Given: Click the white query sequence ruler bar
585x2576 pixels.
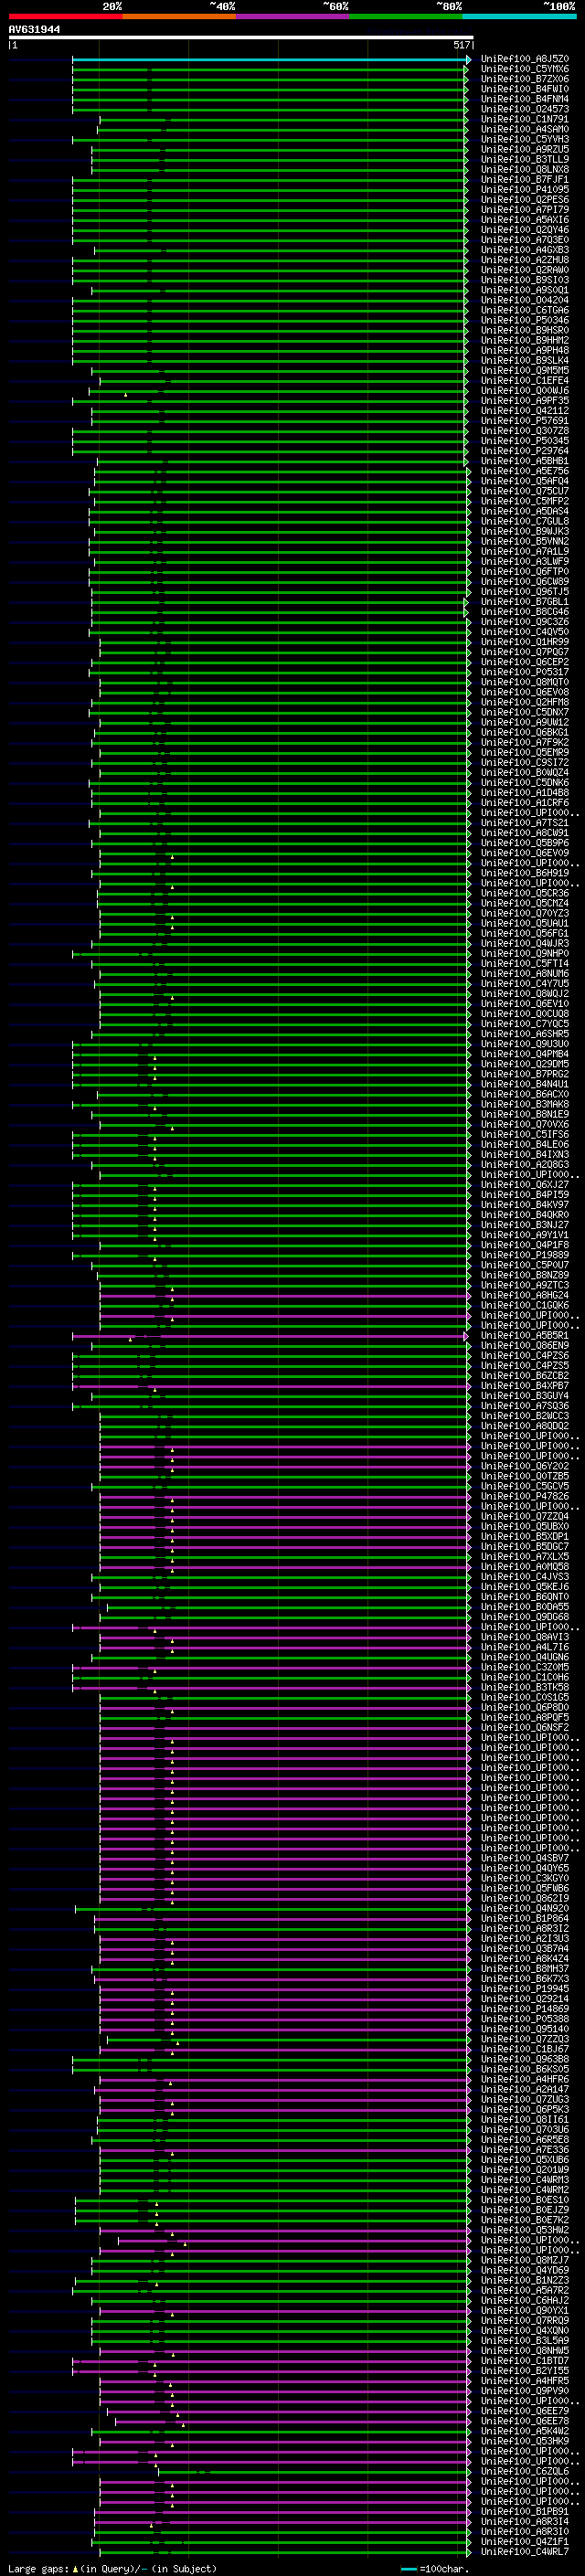Looking at the screenshot, I should click(240, 37).
